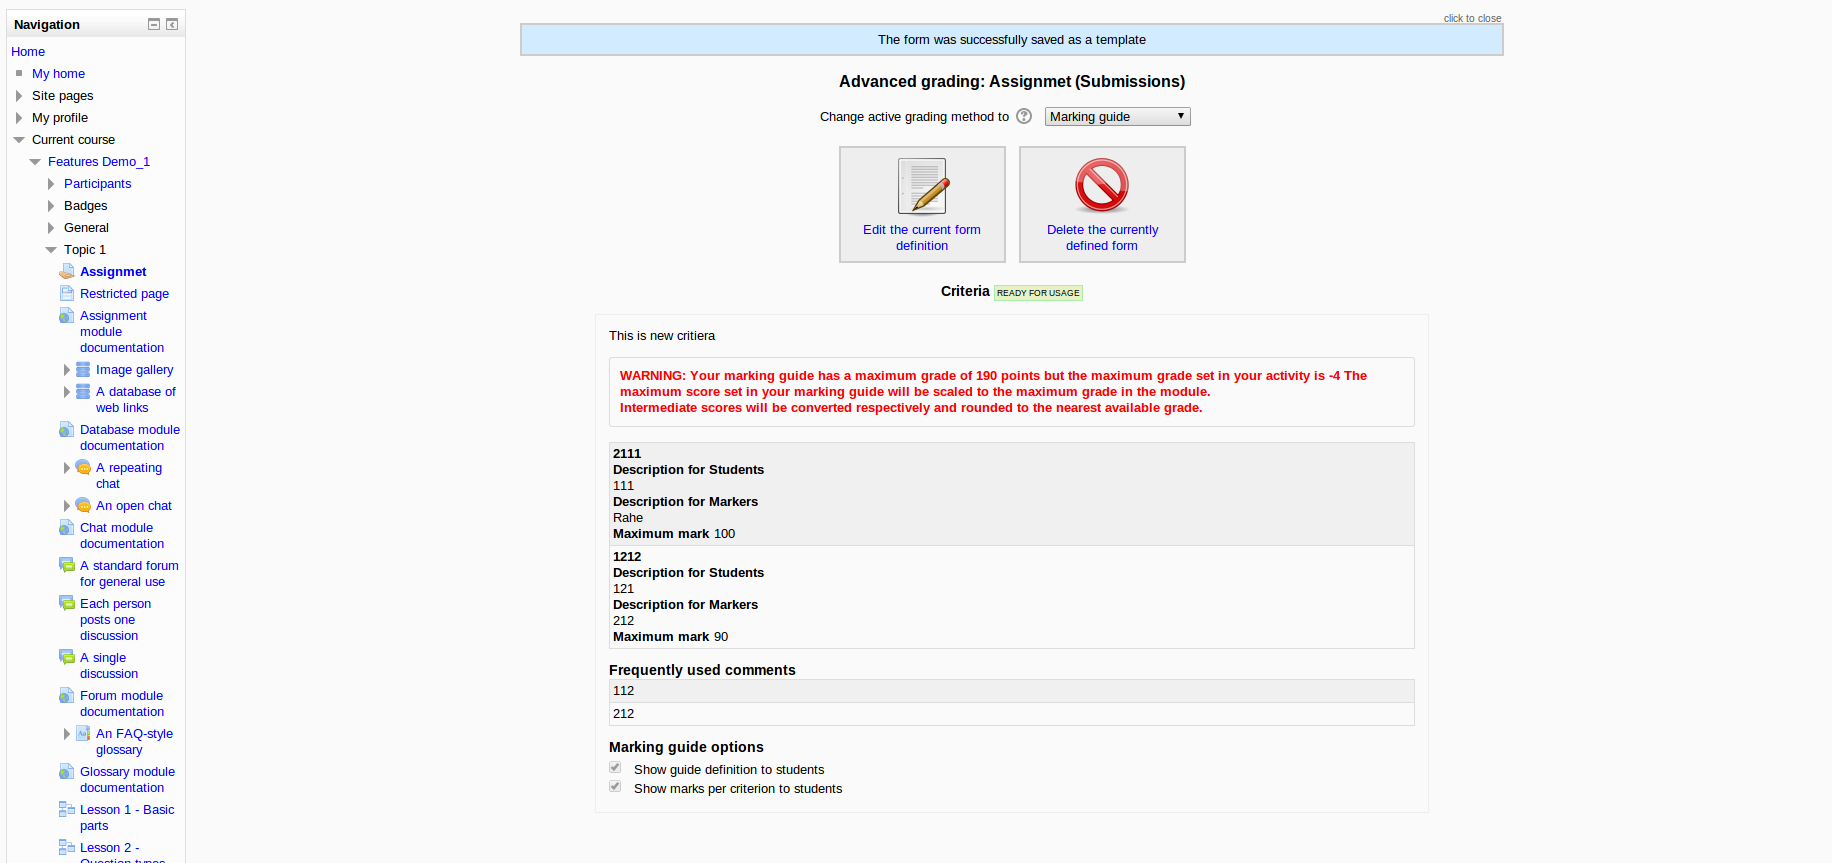Expand the Badges tree node
This screenshot has height=863, width=1832.
tap(51, 206)
